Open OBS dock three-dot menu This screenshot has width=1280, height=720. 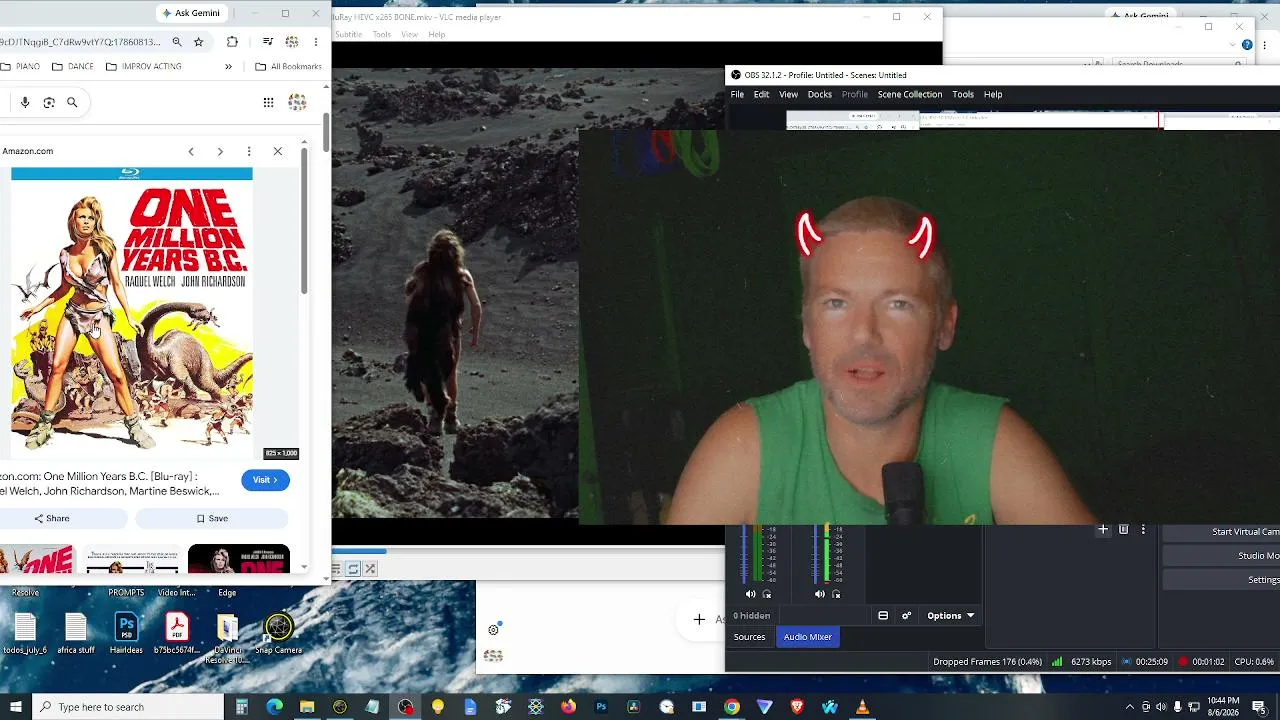coord(1143,530)
